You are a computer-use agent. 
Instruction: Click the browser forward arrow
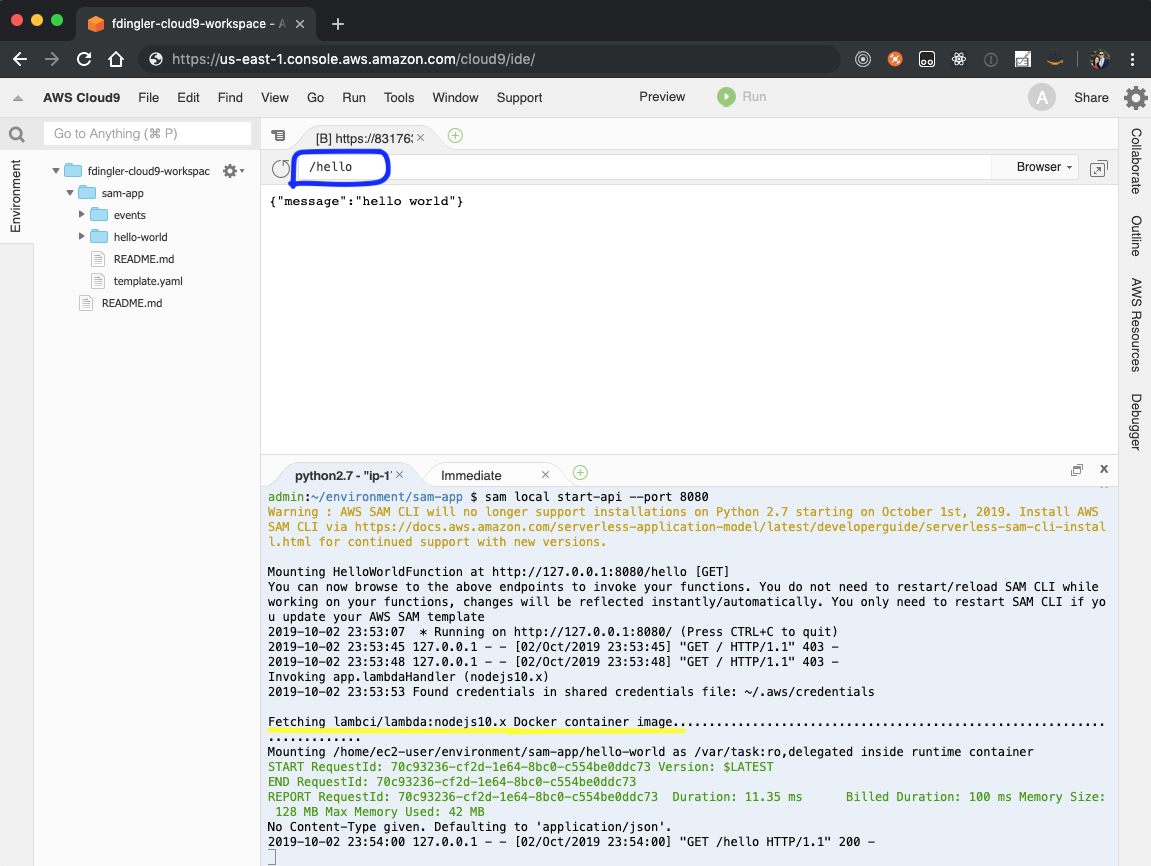pyautogui.click(x=51, y=59)
